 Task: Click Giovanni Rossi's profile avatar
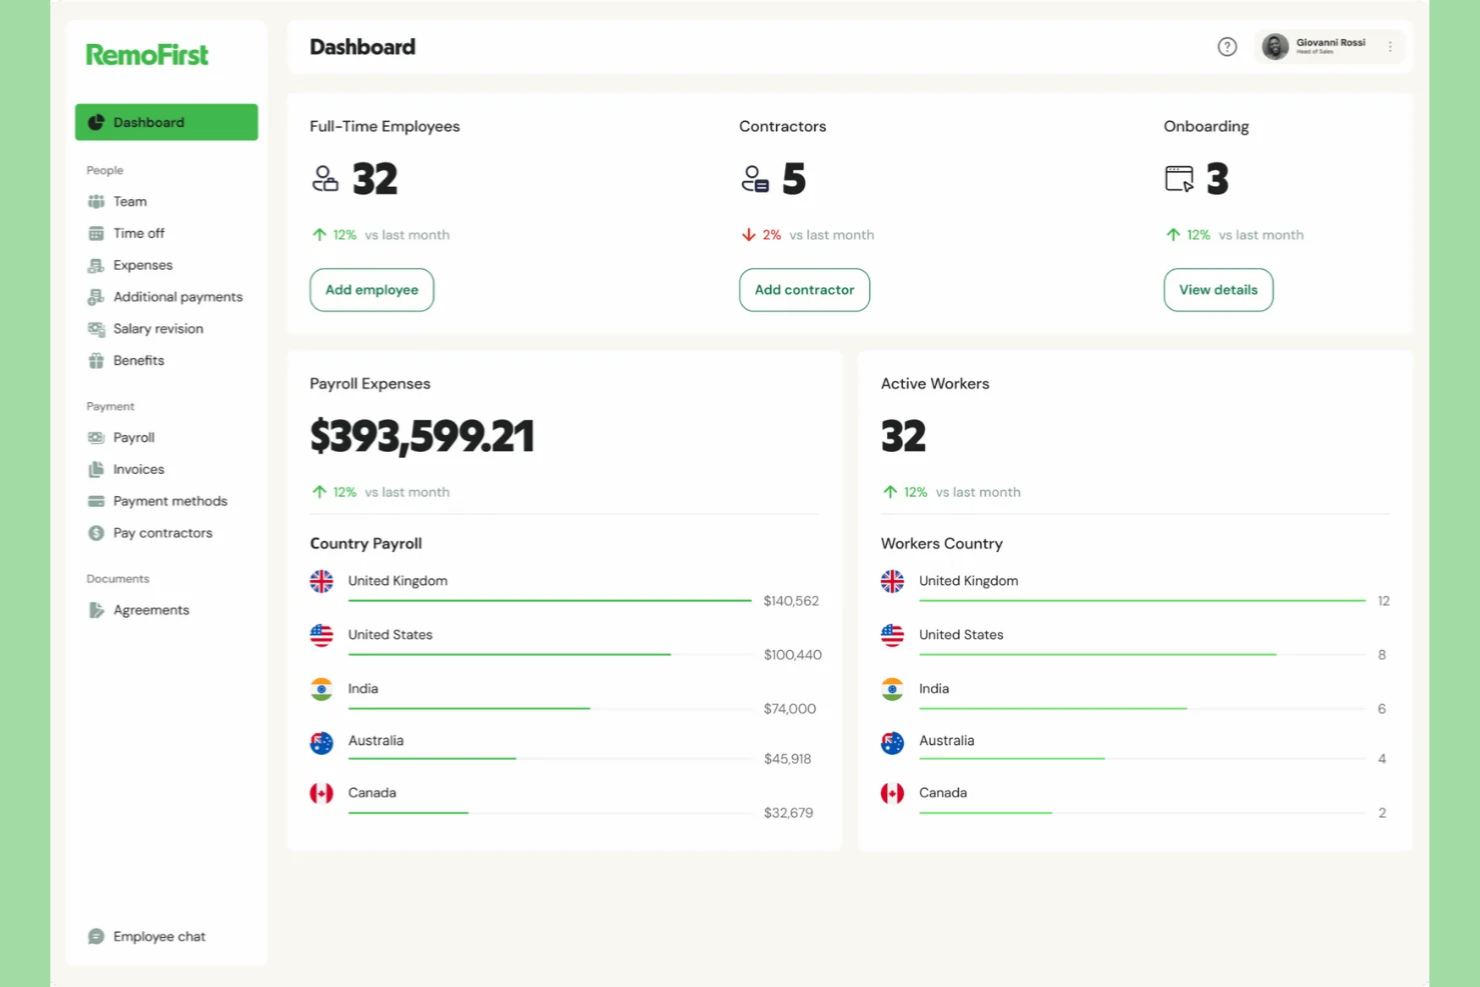pyautogui.click(x=1275, y=46)
